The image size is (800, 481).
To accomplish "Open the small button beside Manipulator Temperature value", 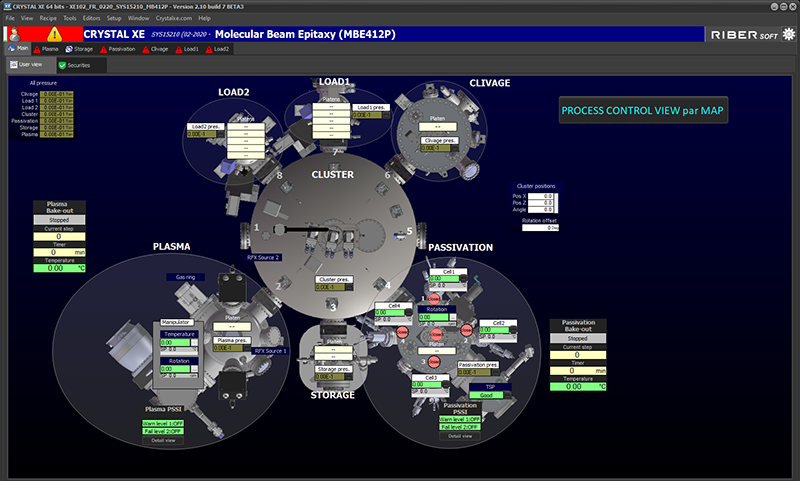I will coord(194,343).
